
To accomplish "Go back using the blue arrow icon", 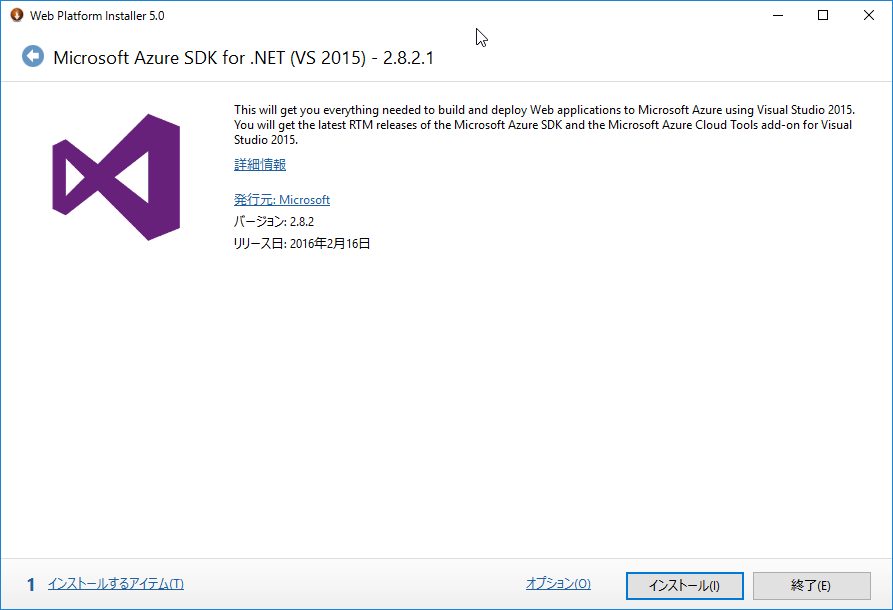I will pyautogui.click(x=33, y=56).
